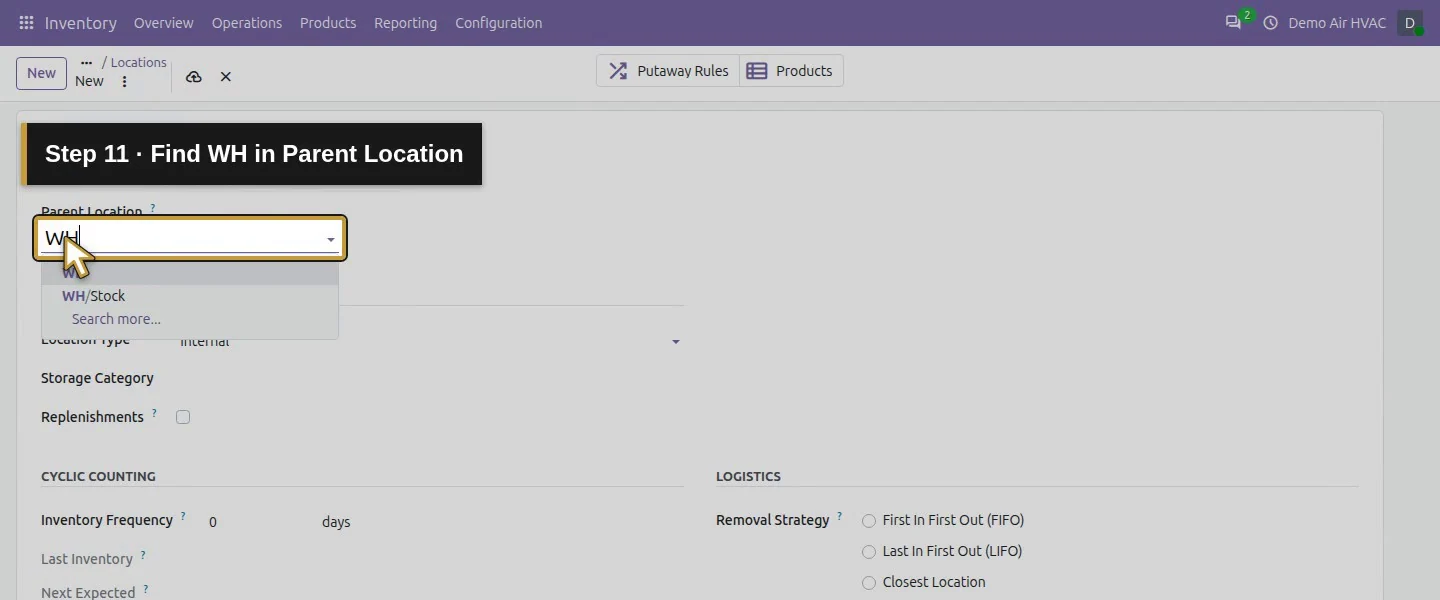Show collapsed breadcrumb ellipsis

pyautogui.click(x=86, y=62)
